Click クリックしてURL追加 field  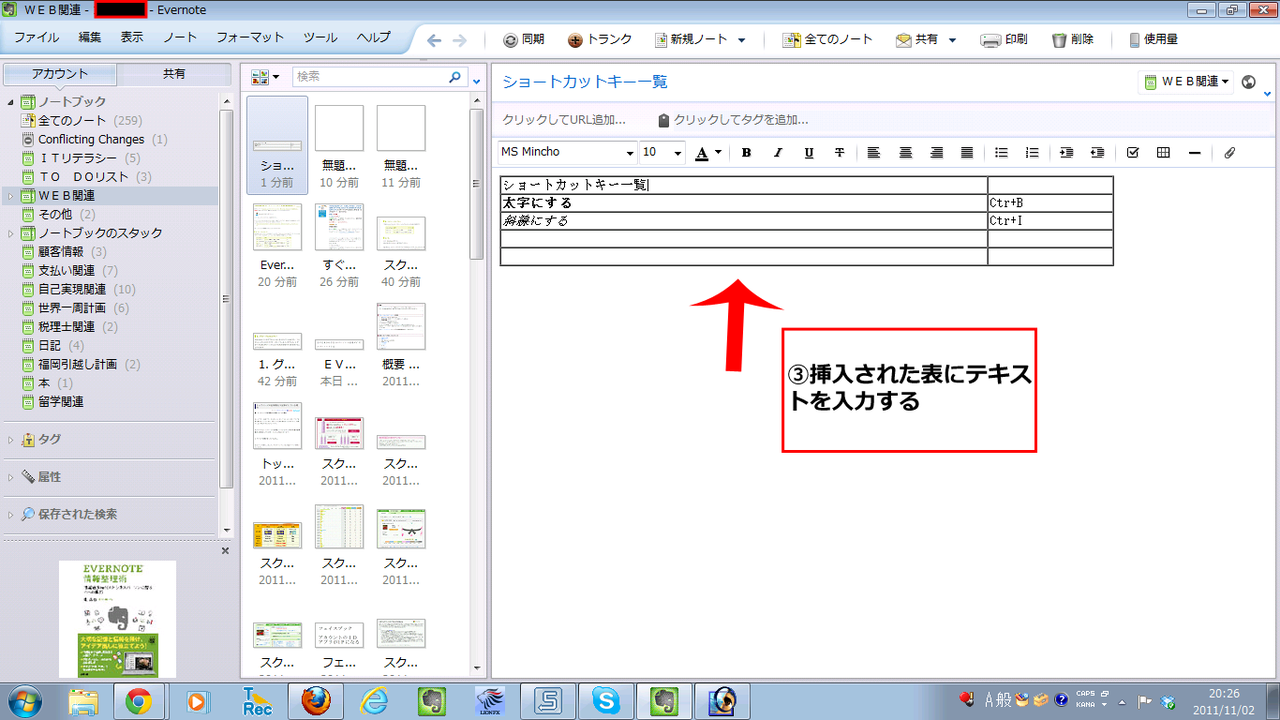point(564,120)
